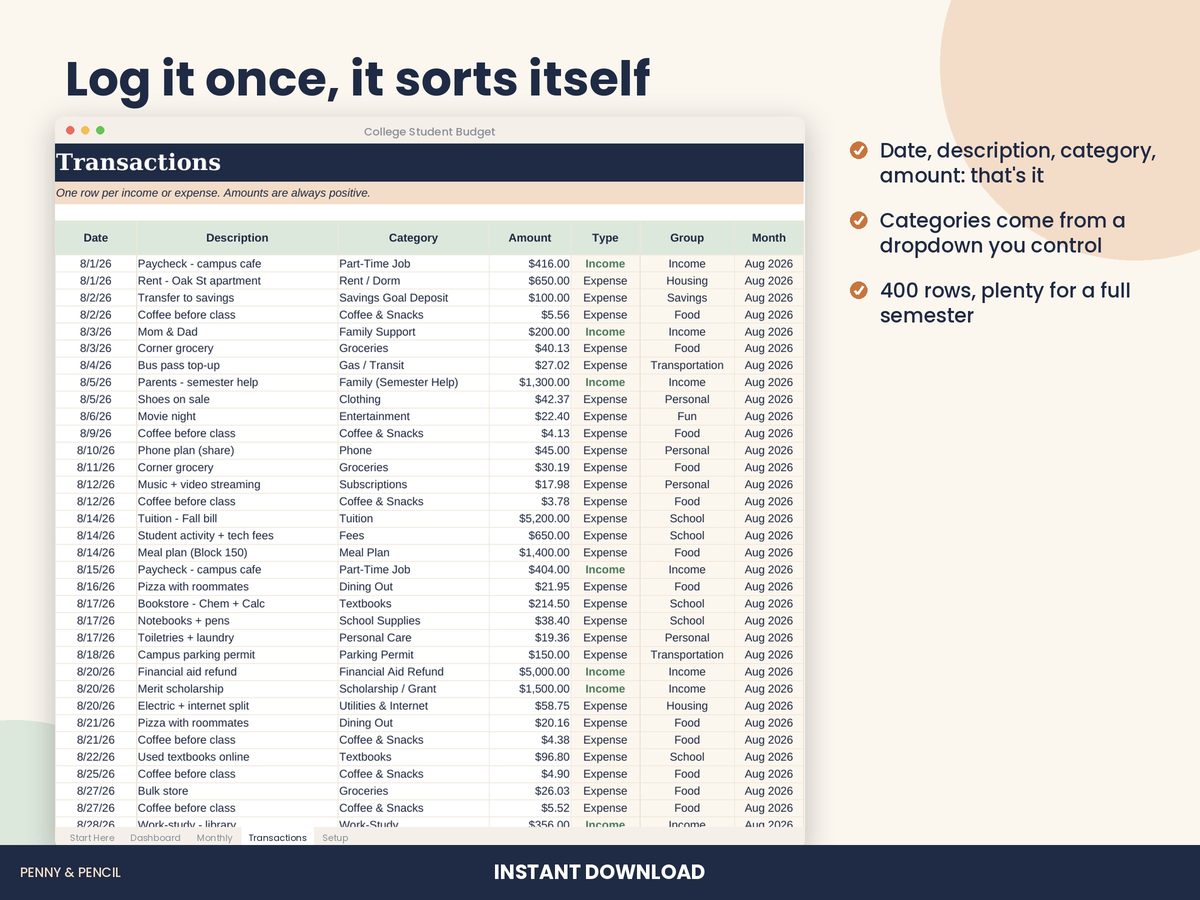
Task: Click the Month column header
Action: click(x=769, y=238)
